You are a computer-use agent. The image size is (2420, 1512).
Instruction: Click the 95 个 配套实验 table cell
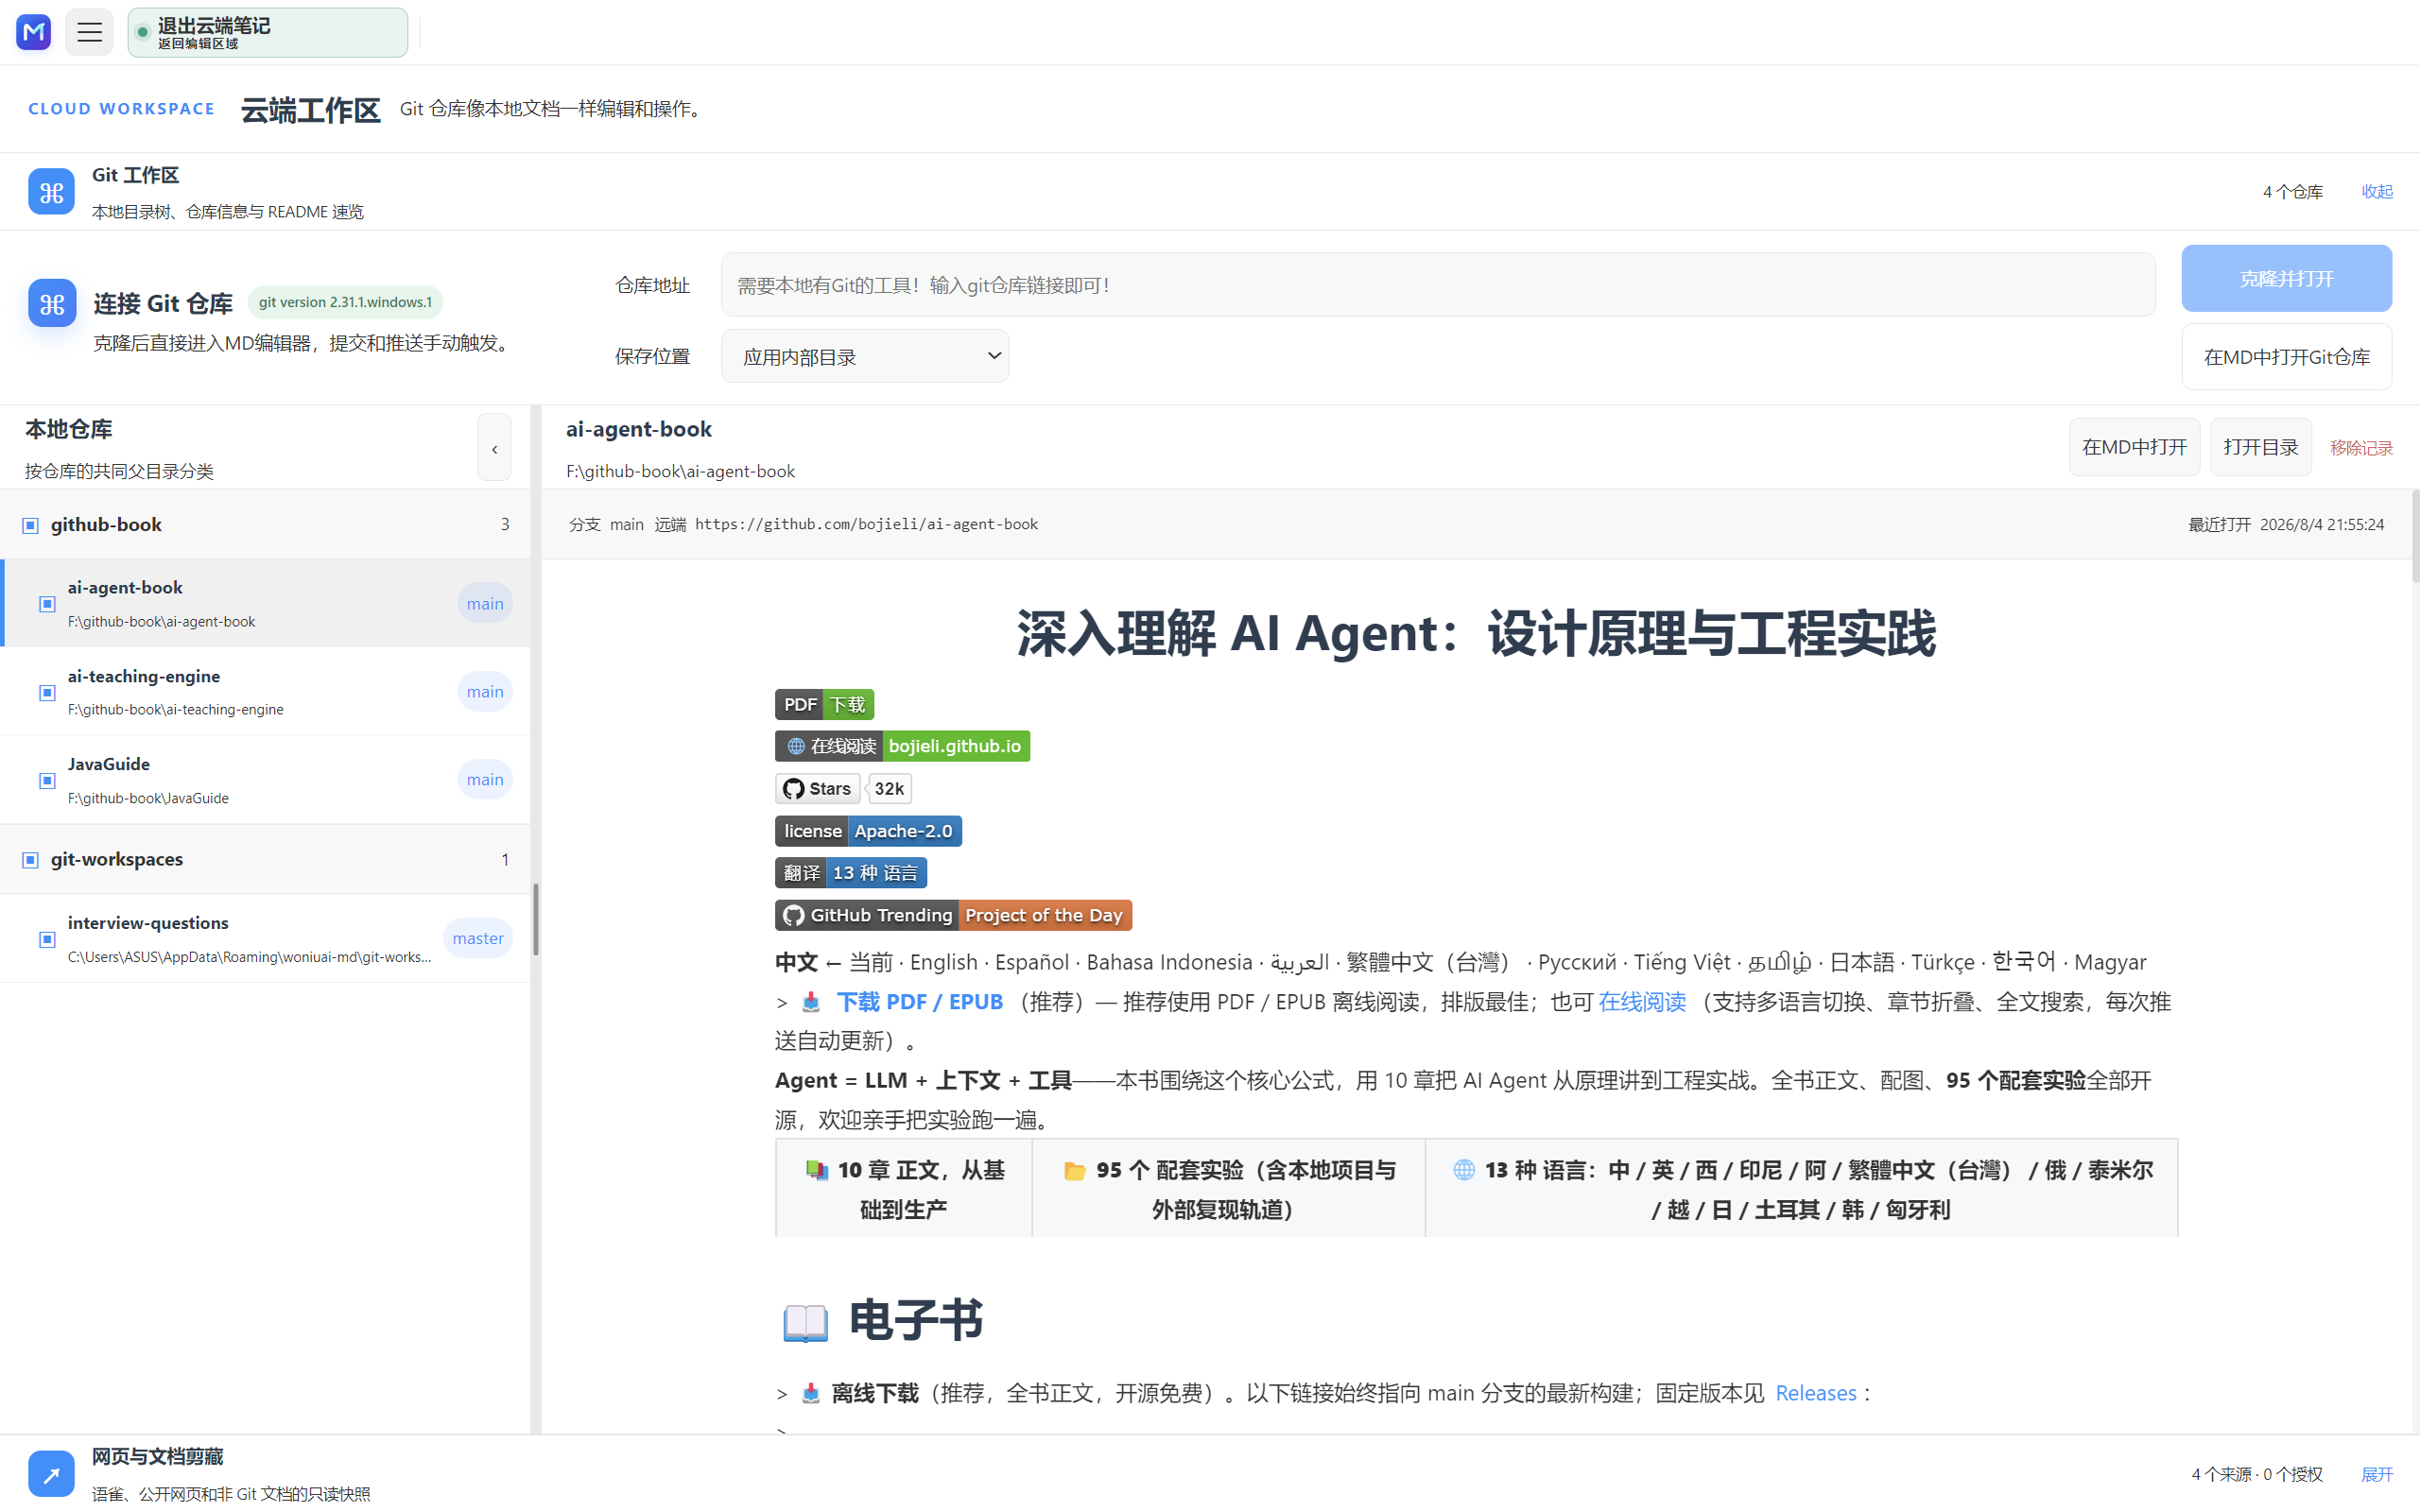click(x=1228, y=1189)
